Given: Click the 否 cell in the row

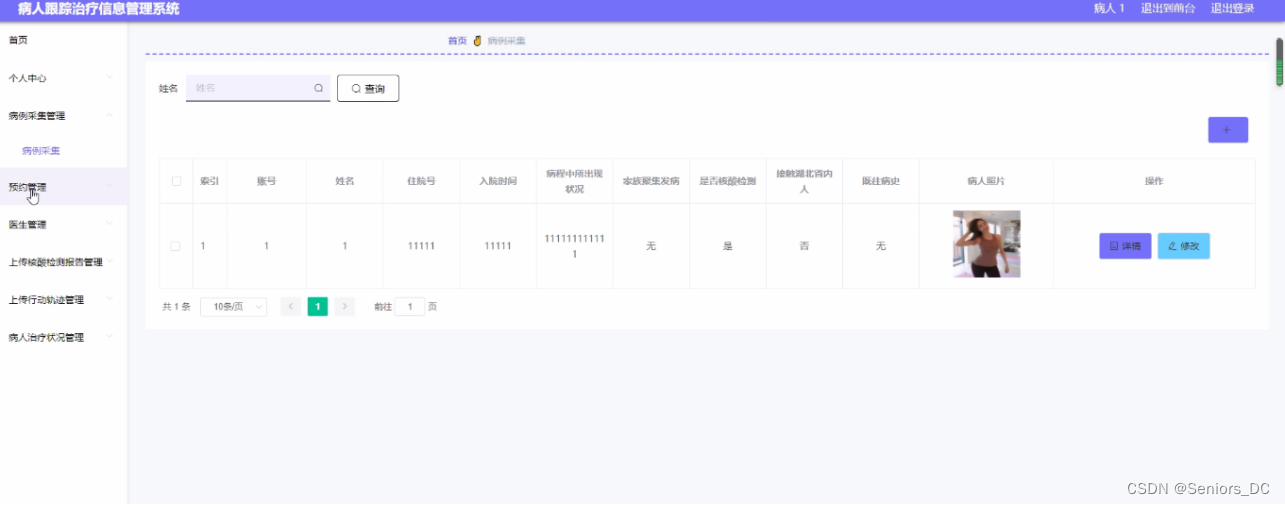Looking at the screenshot, I should point(804,246).
